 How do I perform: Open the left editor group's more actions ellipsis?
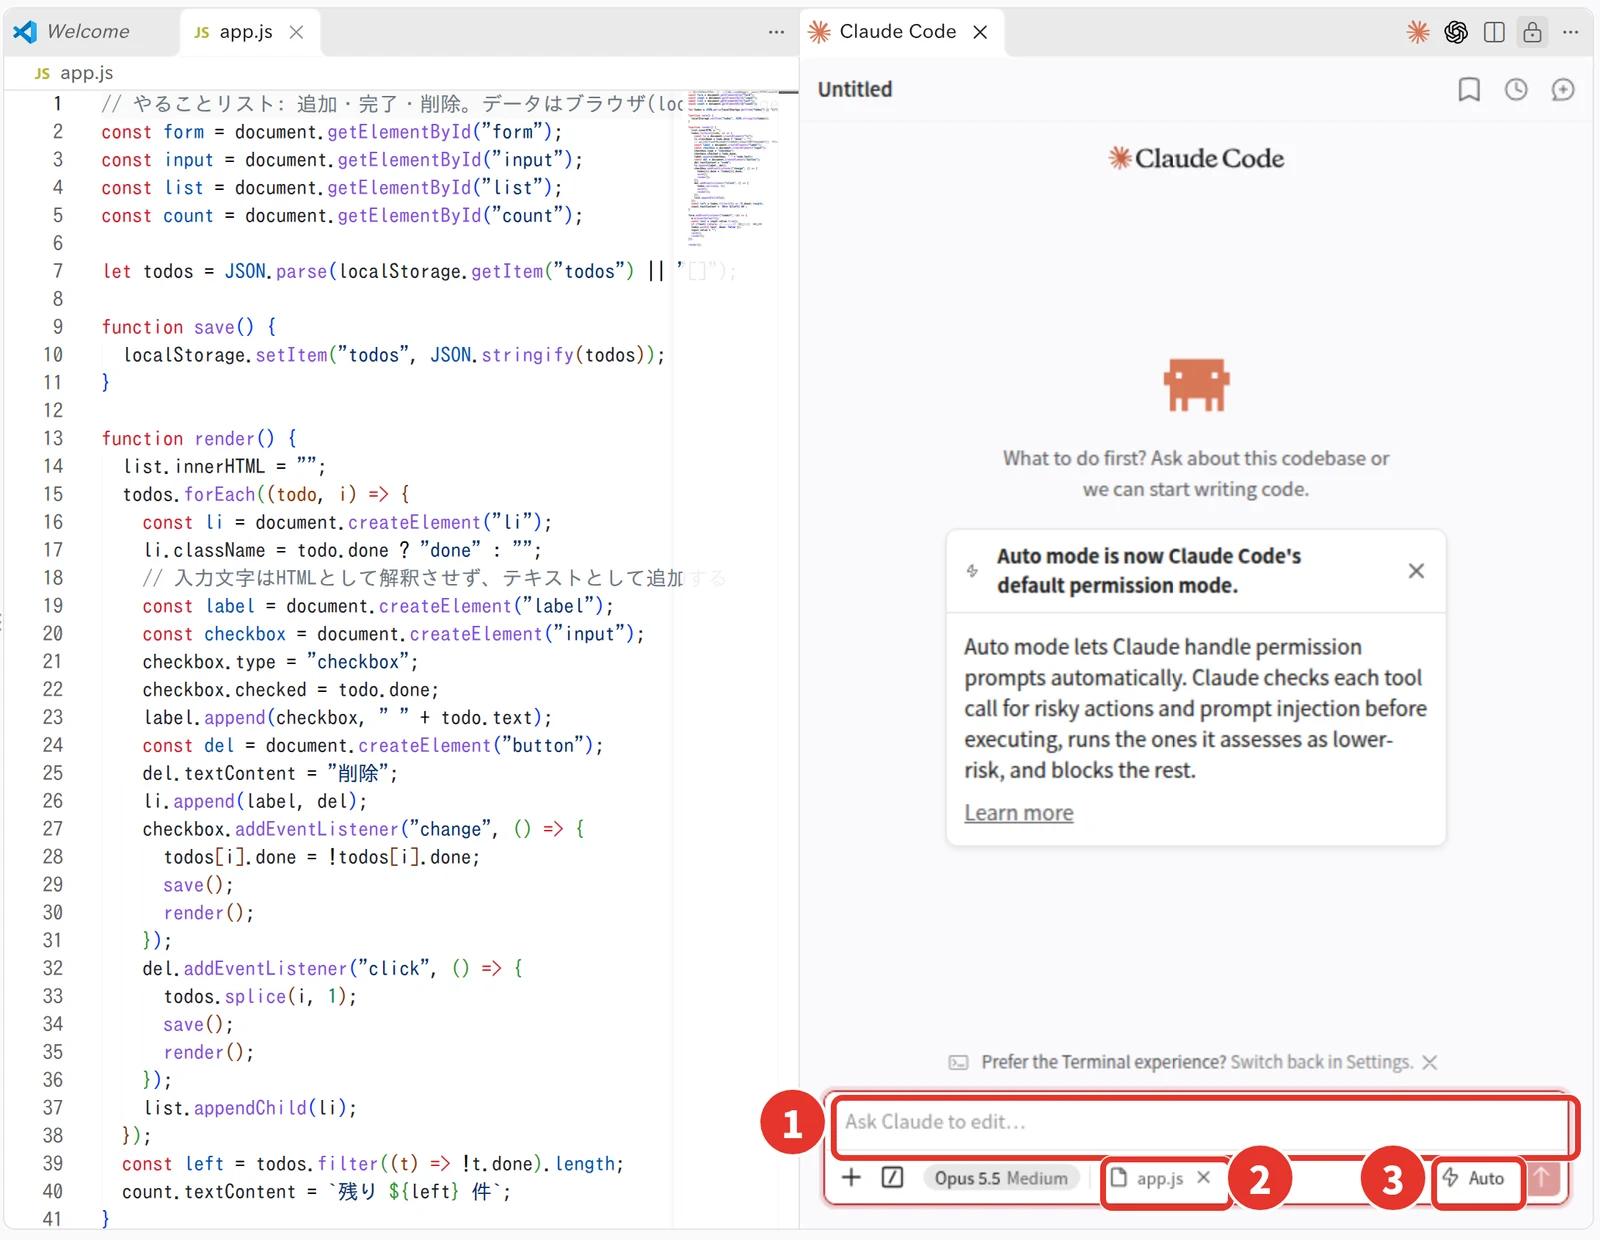776,32
